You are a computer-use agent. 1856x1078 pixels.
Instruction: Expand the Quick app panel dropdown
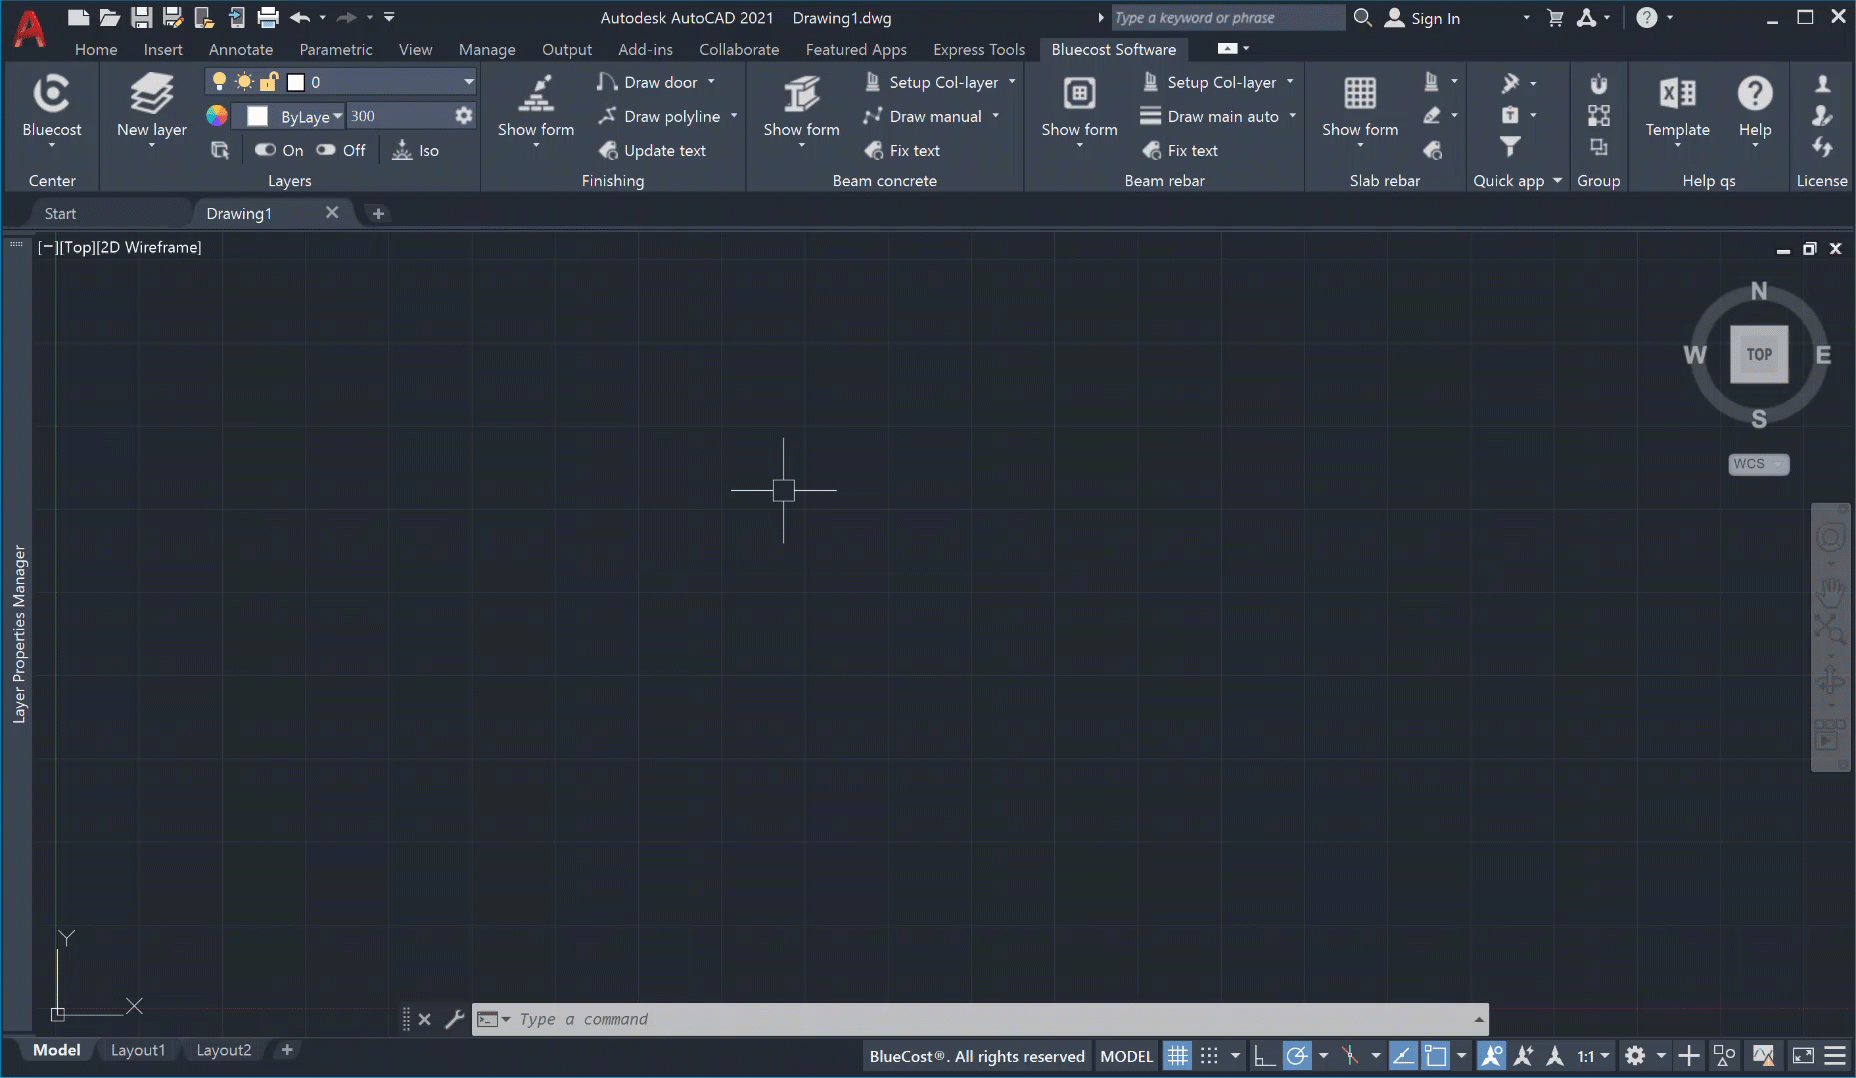point(1557,181)
